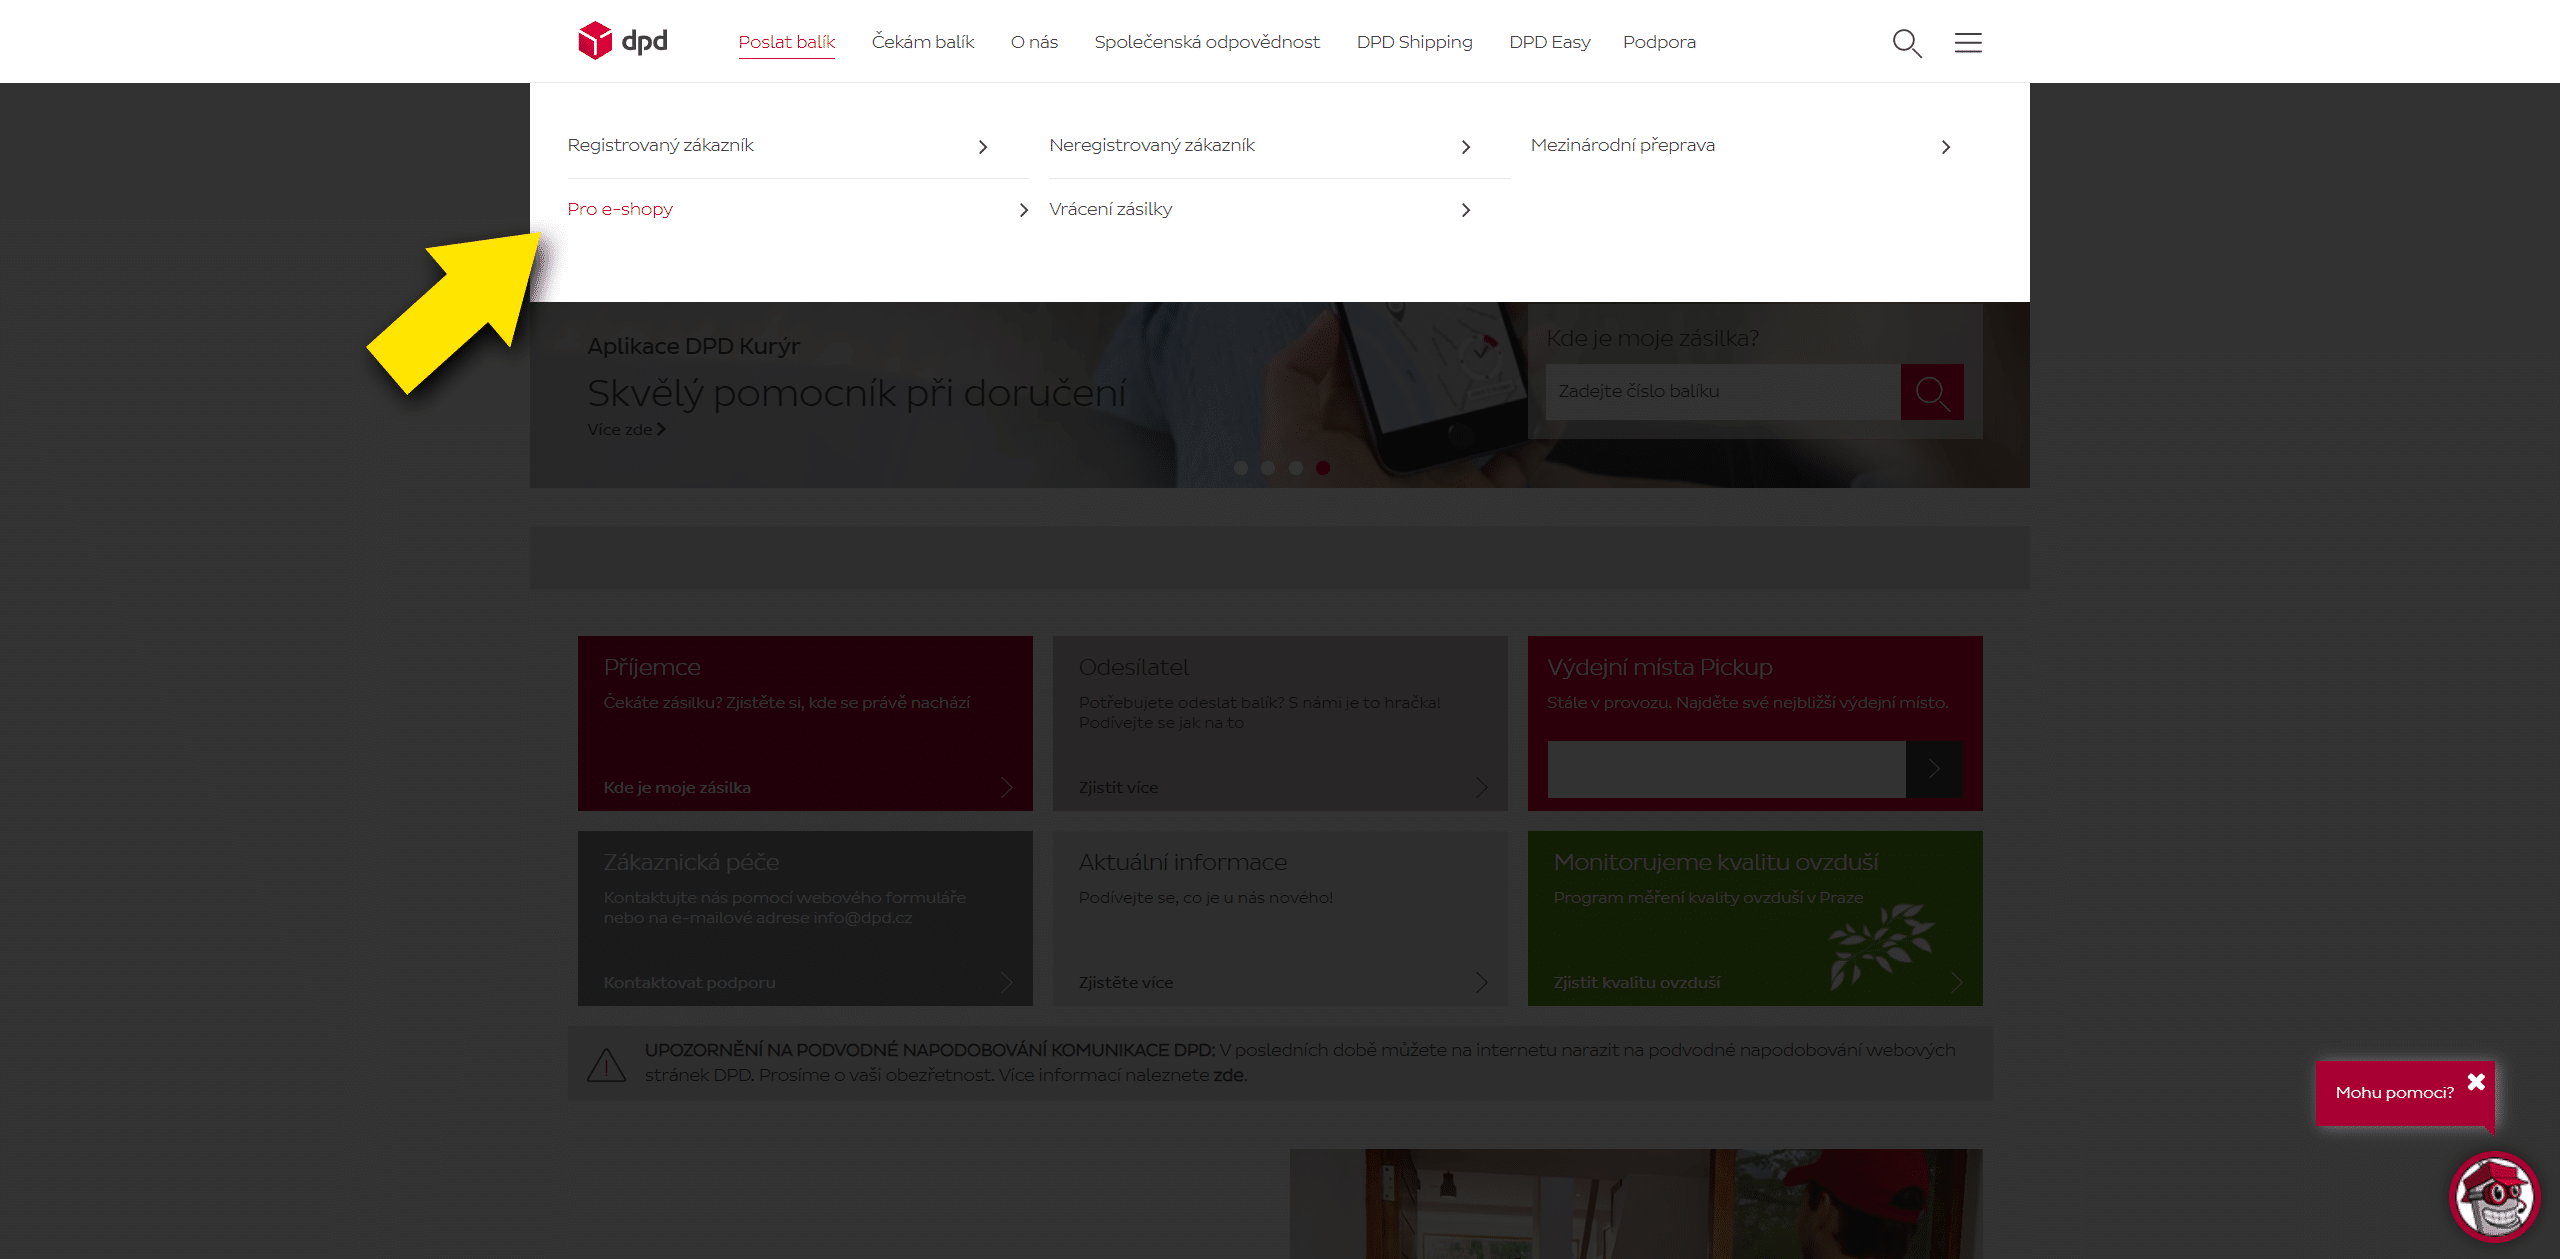Screen dimensions: 2560x1259
Task: Select the fourth carousel dot
Action: (x=1323, y=468)
